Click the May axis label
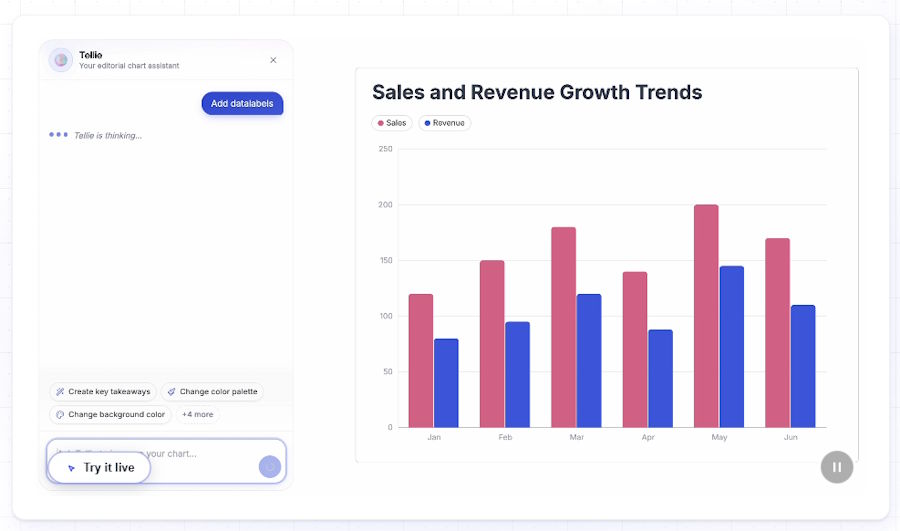Screen dimensions: 900x531 [719, 437]
